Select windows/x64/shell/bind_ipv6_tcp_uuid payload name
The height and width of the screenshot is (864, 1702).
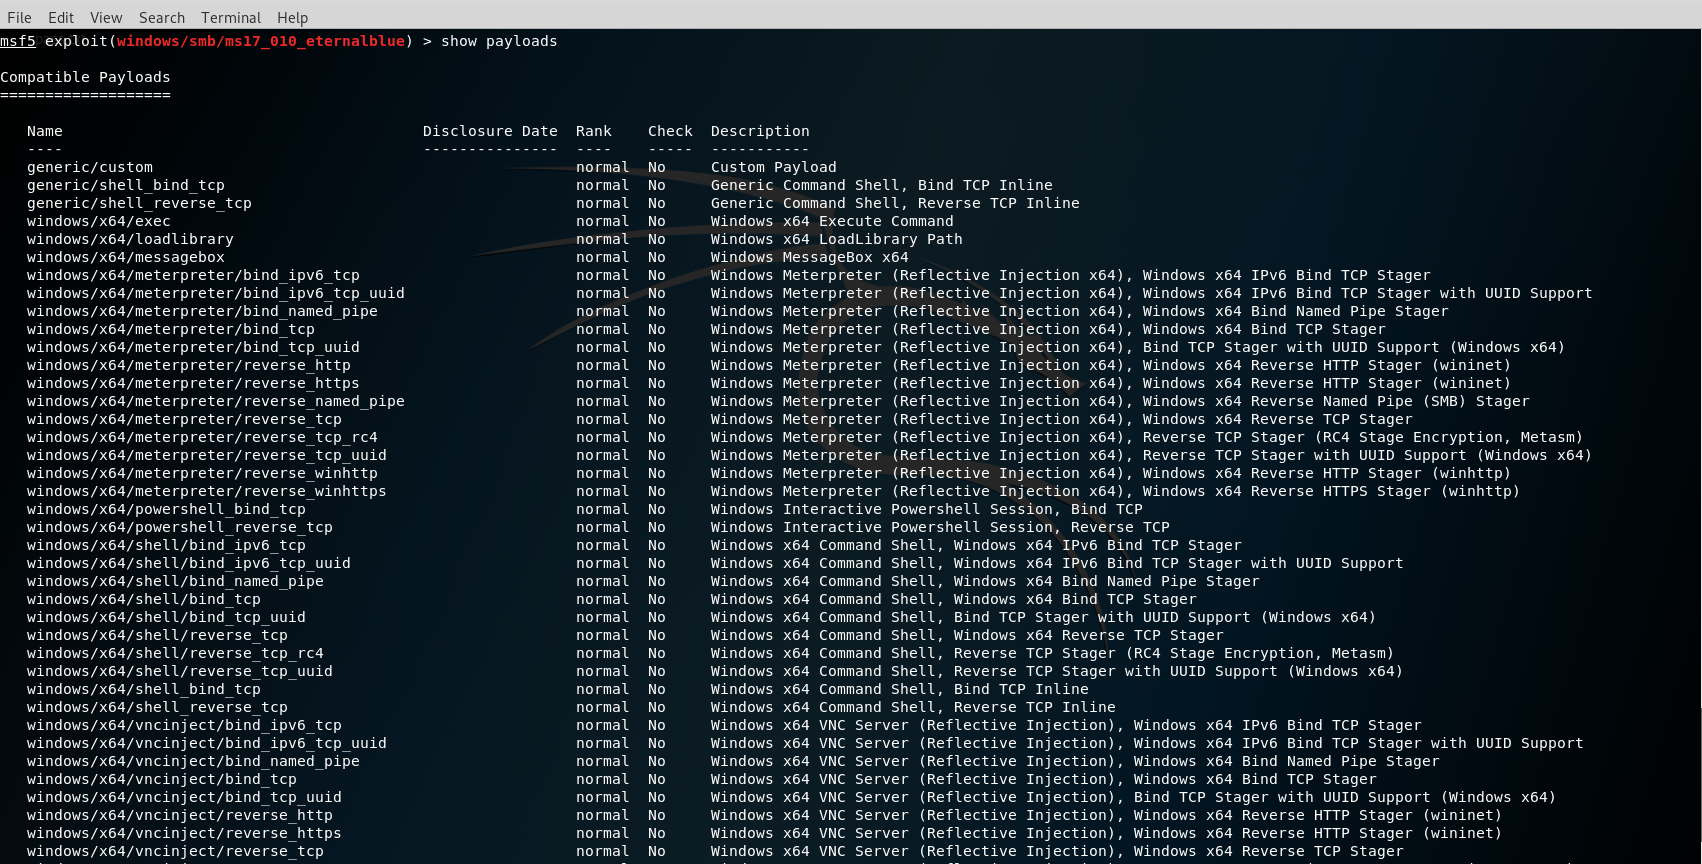189,563
